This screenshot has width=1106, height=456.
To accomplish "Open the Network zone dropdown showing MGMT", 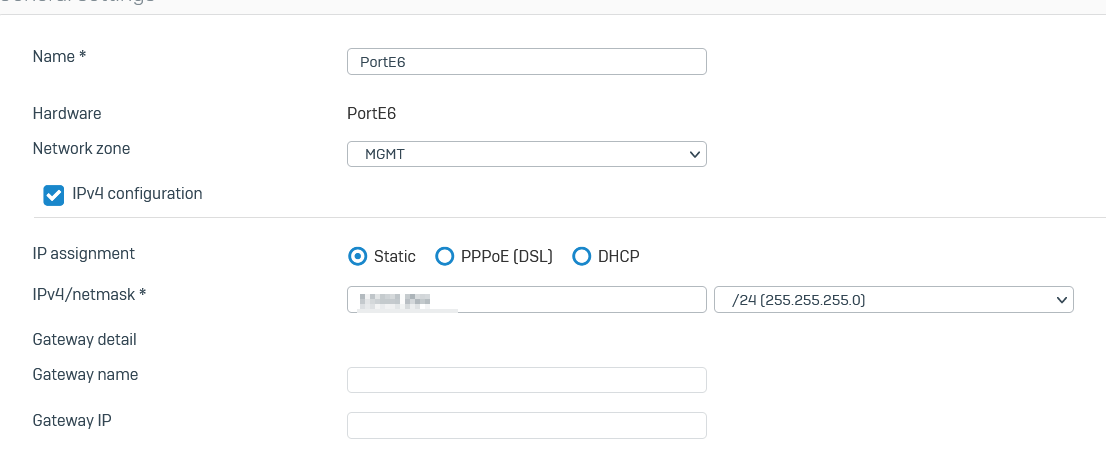I will [526, 154].
